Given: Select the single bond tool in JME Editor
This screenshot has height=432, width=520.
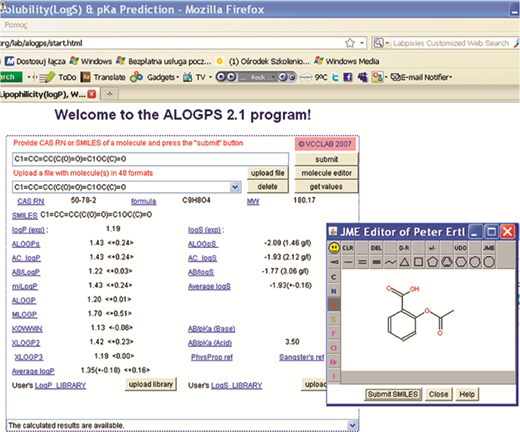Looking at the screenshot, I should tap(348, 262).
